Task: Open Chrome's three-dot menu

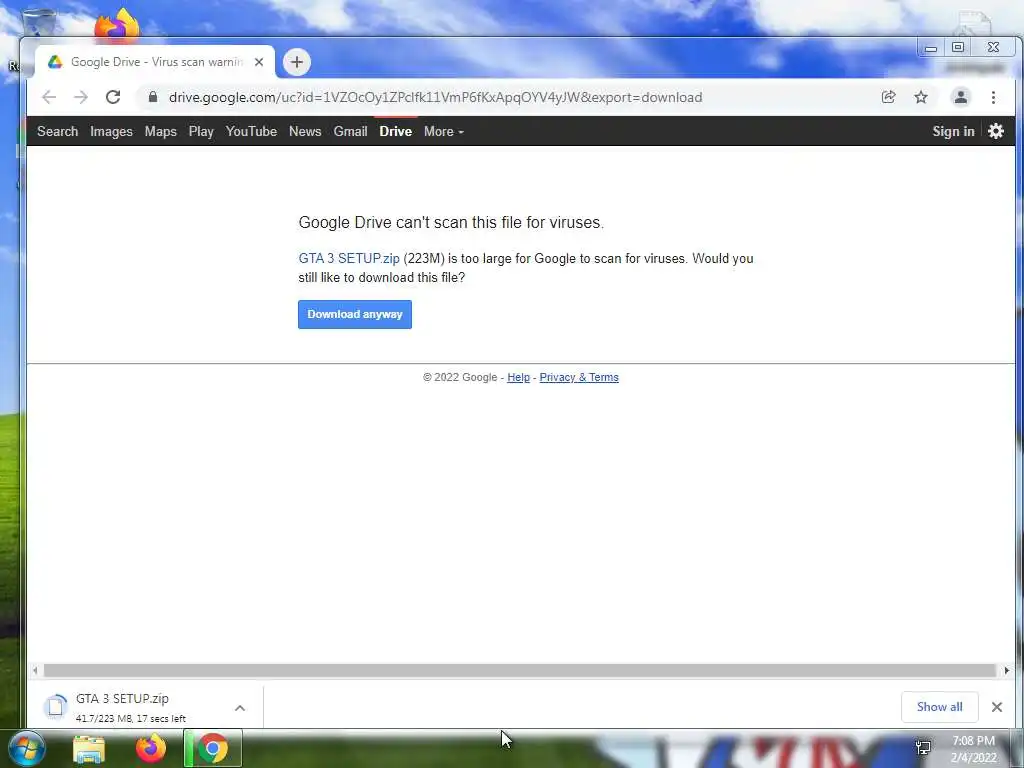Action: click(993, 97)
